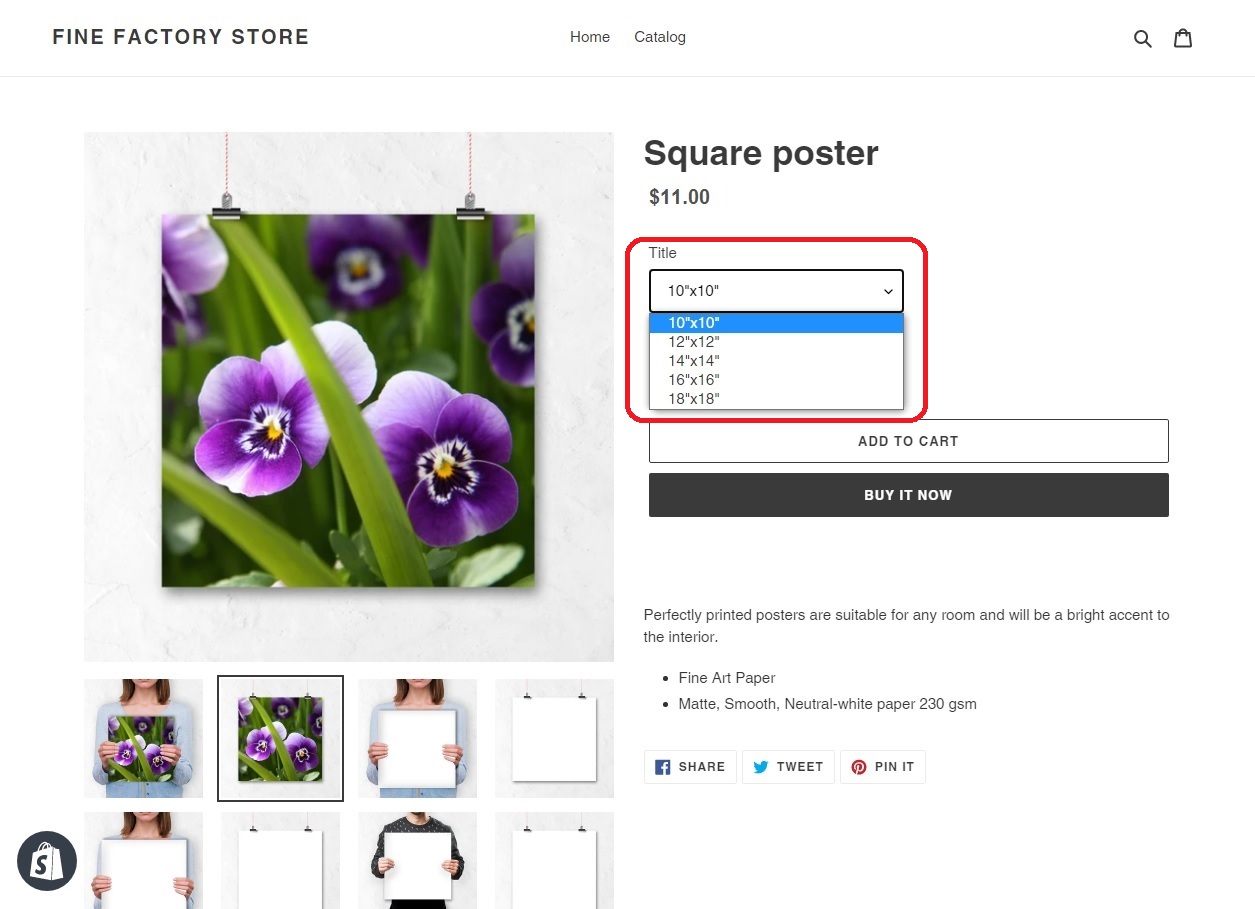1255x909 pixels.
Task: Open the search icon in header
Action: point(1143,38)
